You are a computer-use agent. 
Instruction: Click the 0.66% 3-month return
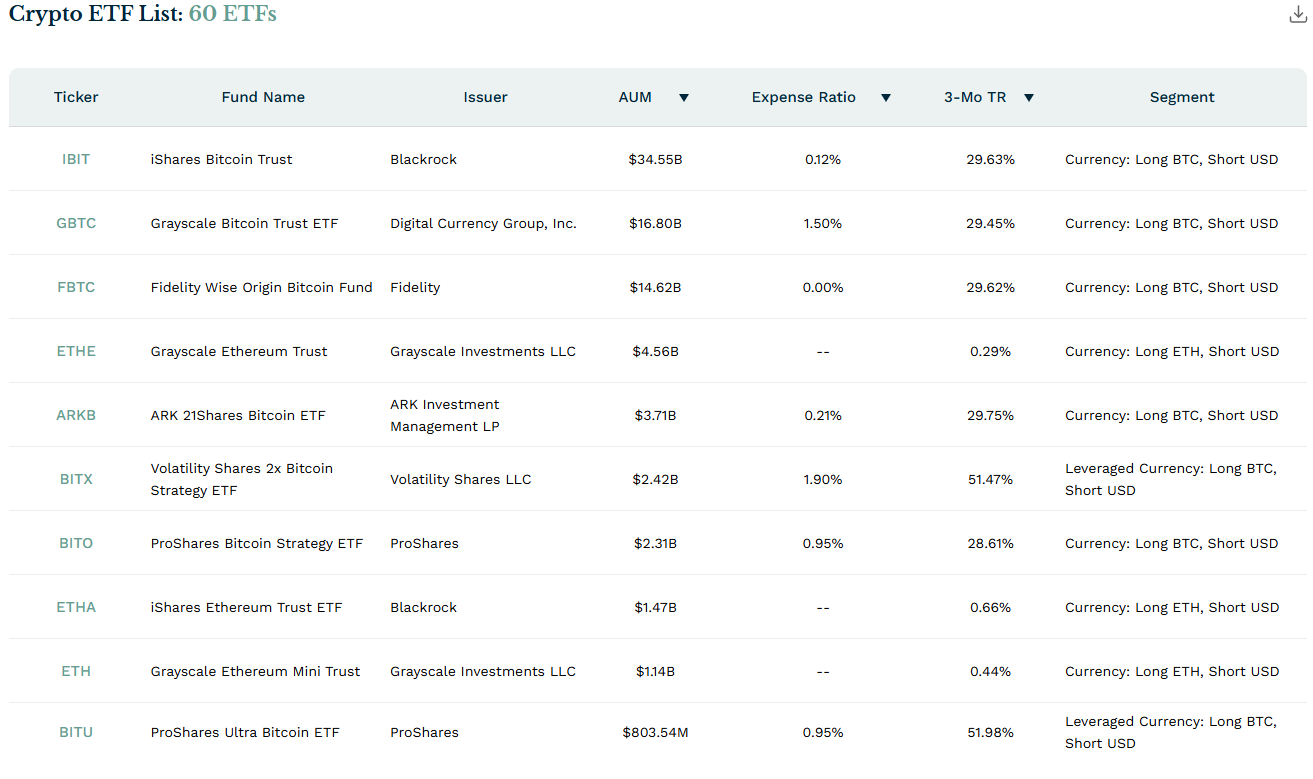(x=990, y=607)
